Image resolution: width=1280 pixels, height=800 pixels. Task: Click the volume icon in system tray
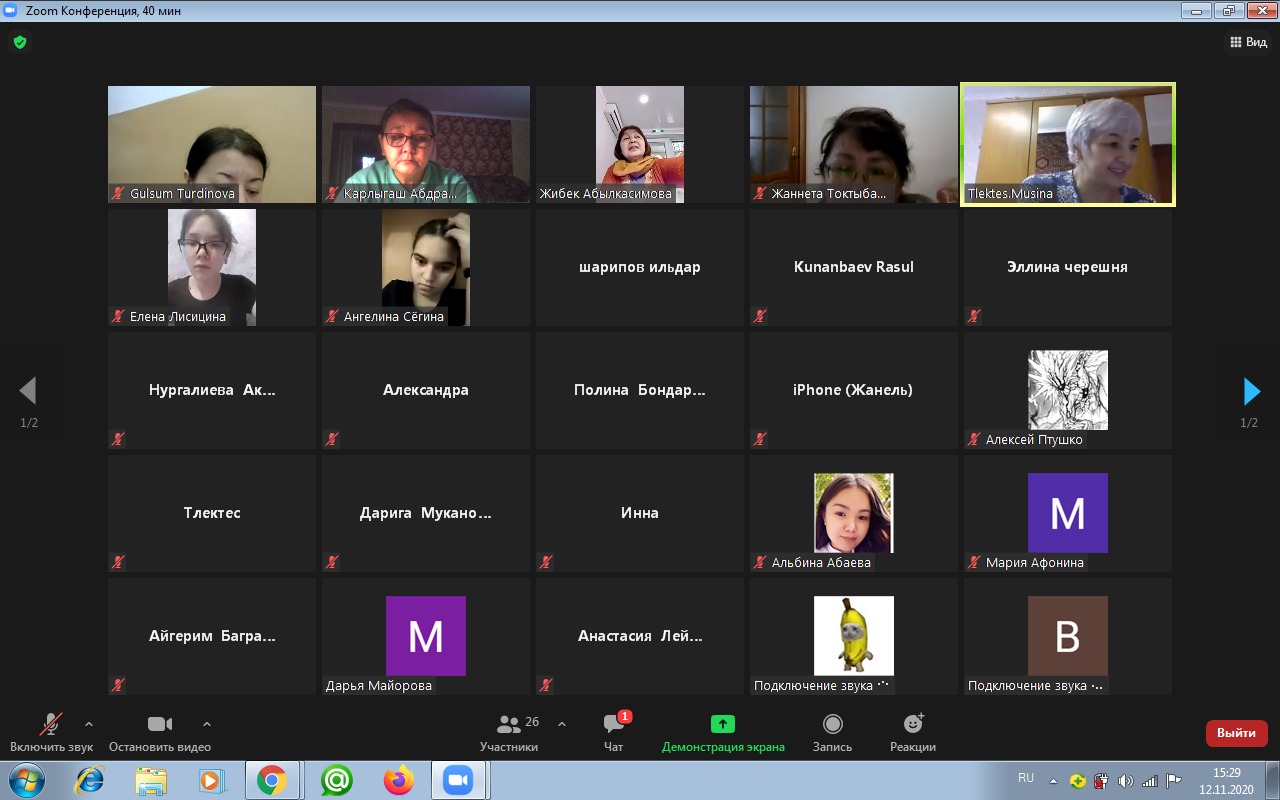click(x=1125, y=781)
